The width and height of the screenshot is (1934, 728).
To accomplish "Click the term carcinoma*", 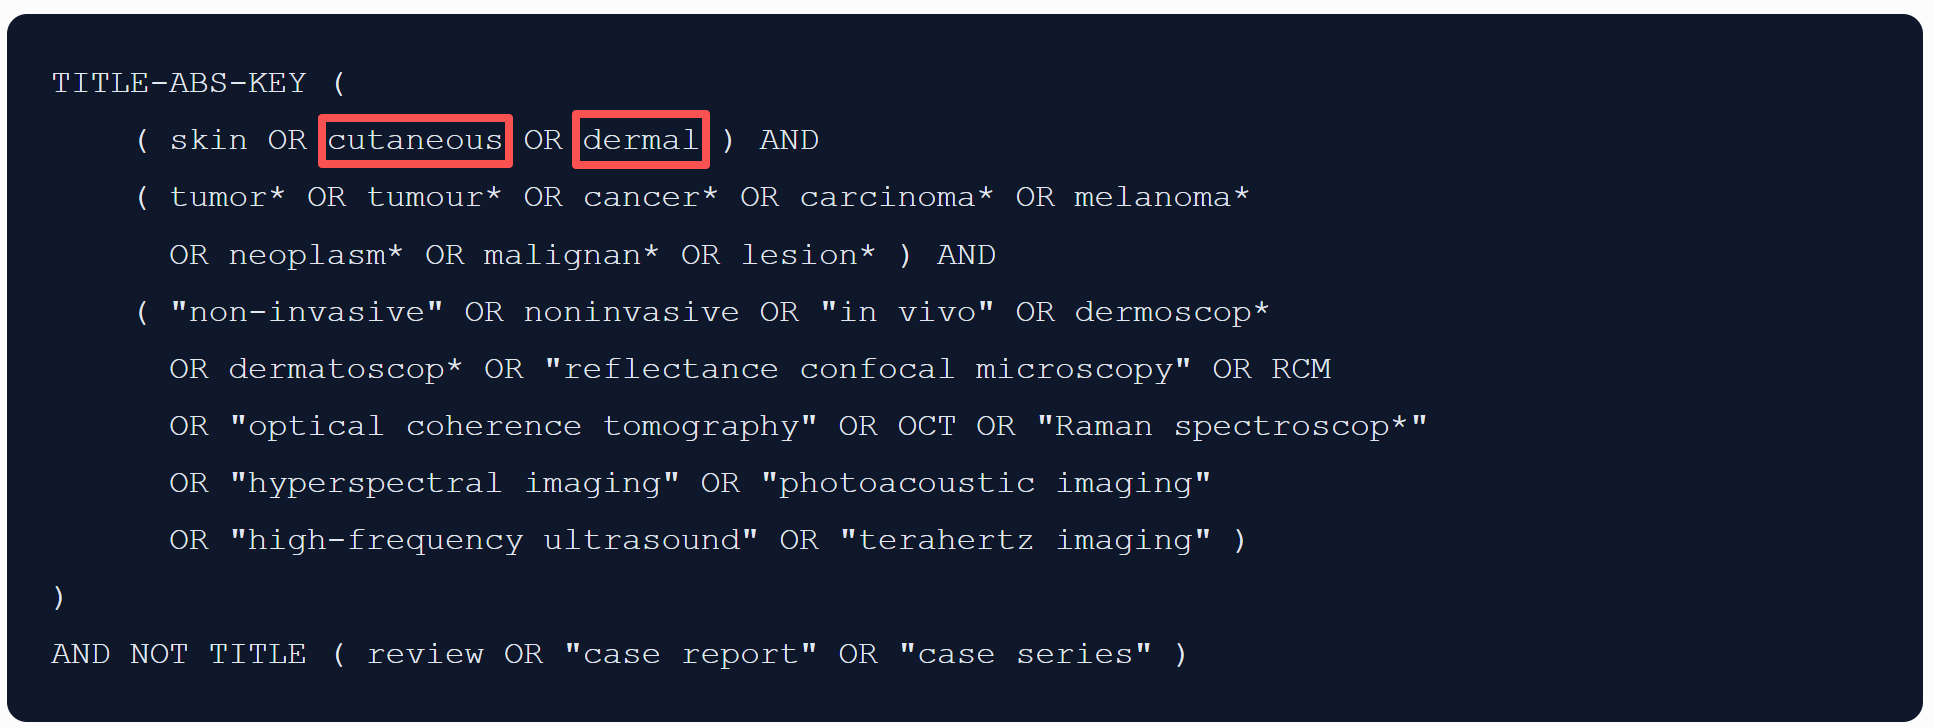I will pyautogui.click(x=896, y=197).
